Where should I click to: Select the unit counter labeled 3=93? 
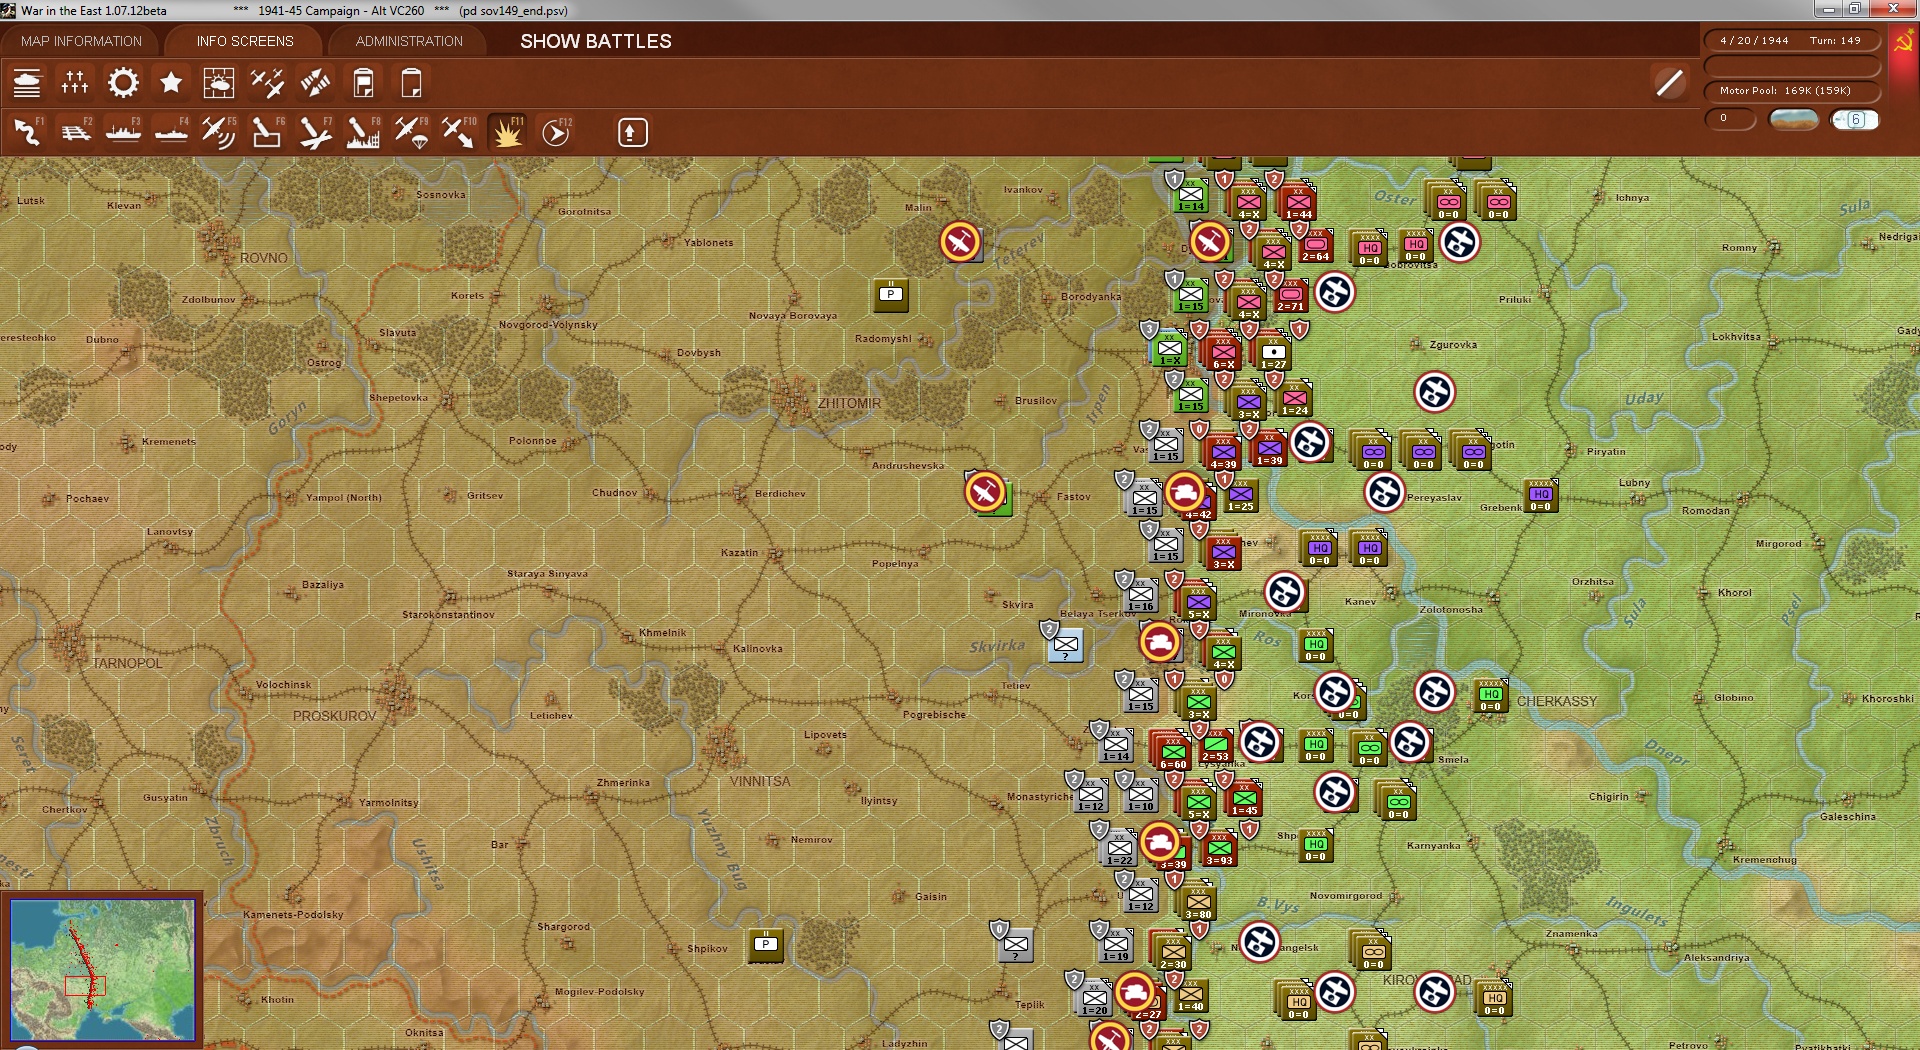click(1219, 848)
